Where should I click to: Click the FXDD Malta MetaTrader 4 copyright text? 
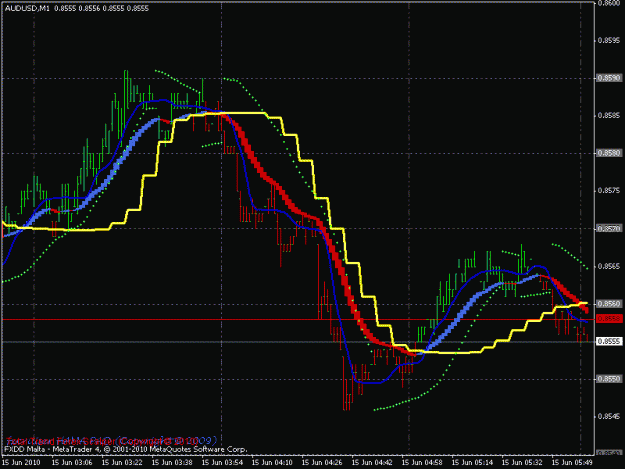pos(126,449)
